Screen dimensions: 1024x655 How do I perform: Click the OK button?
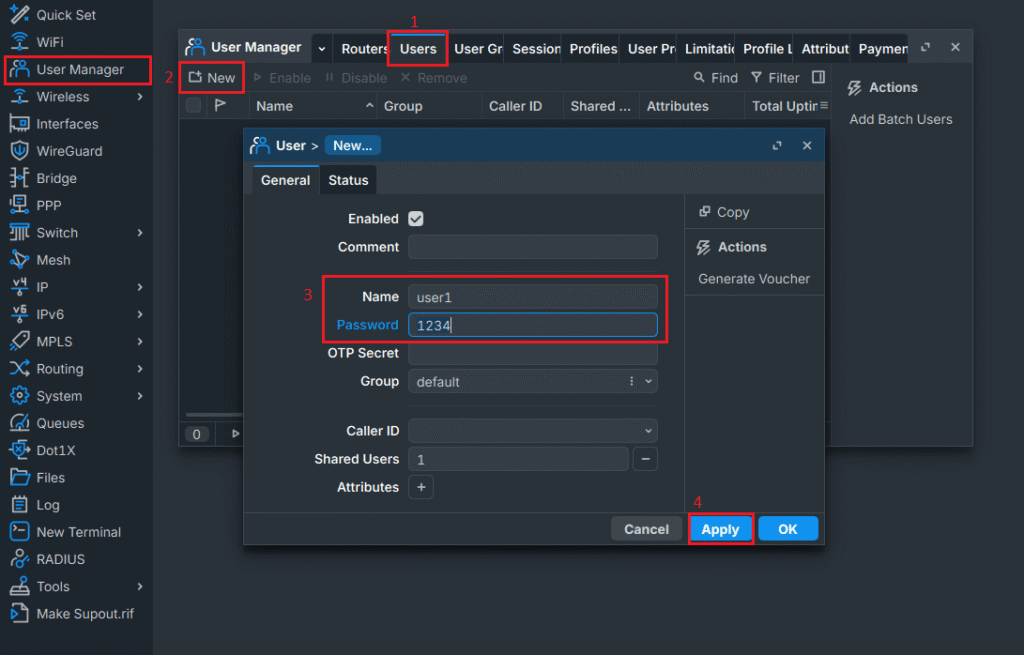click(788, 529)
